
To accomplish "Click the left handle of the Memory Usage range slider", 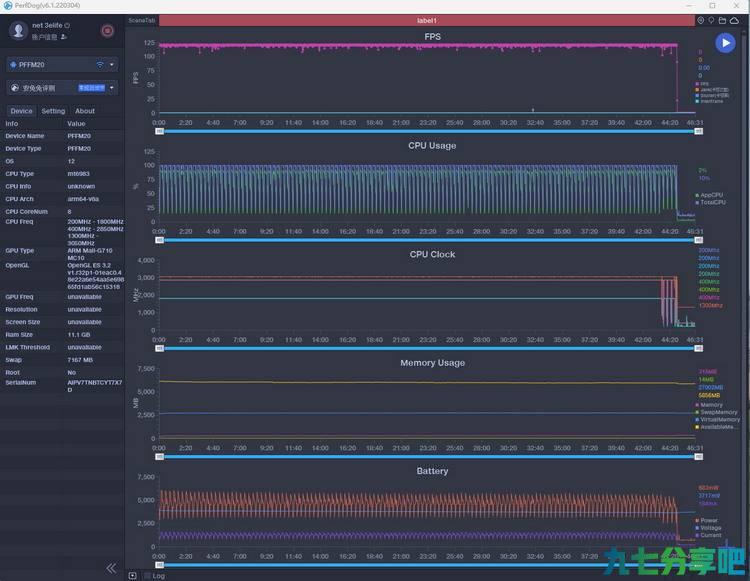I will [160, 457].
